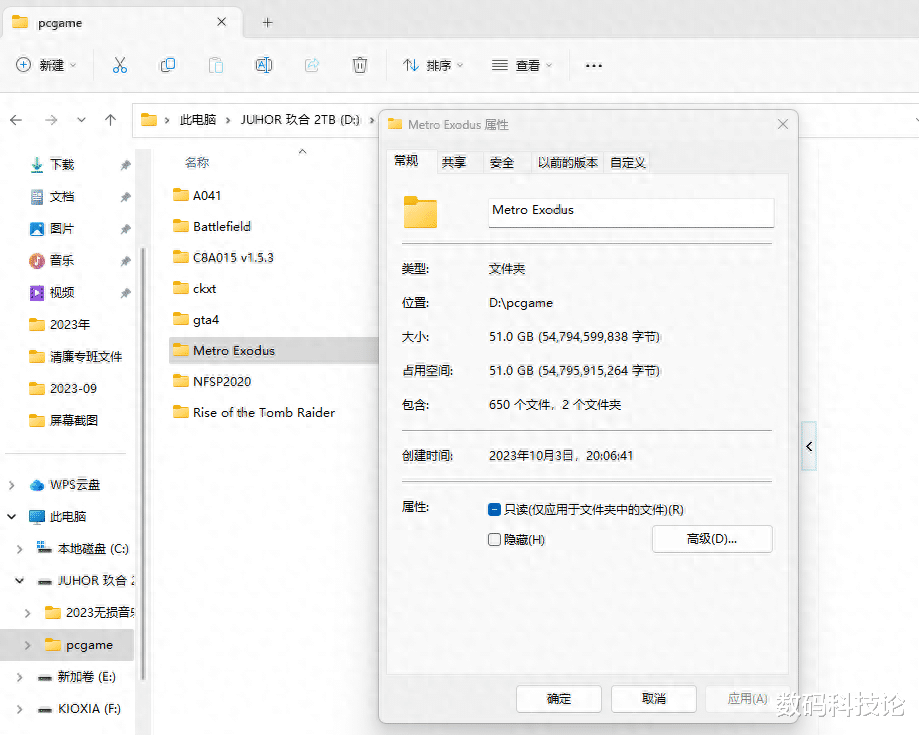919x735 pixels.
Task: Open the 2023年 folder in sidebar
Action: click(x=69, y=324)
